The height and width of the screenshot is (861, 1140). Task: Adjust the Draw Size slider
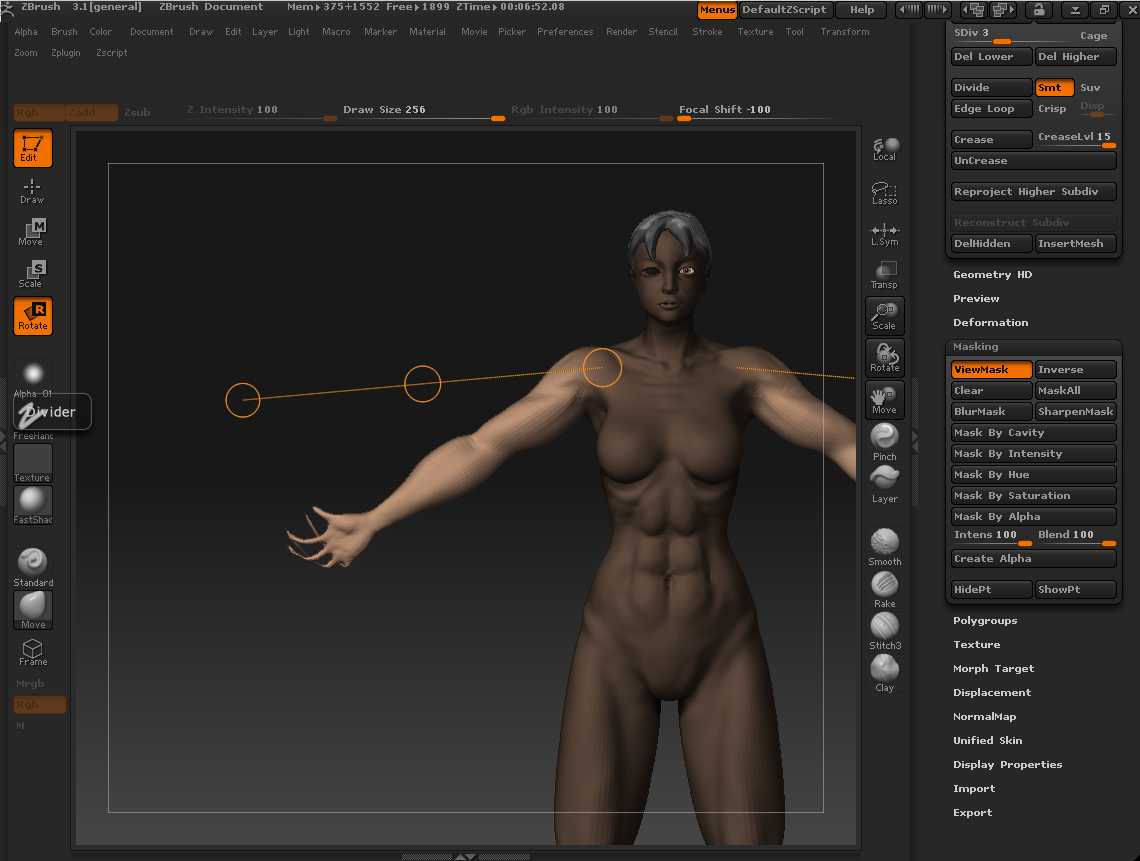(x=423, y=111)
